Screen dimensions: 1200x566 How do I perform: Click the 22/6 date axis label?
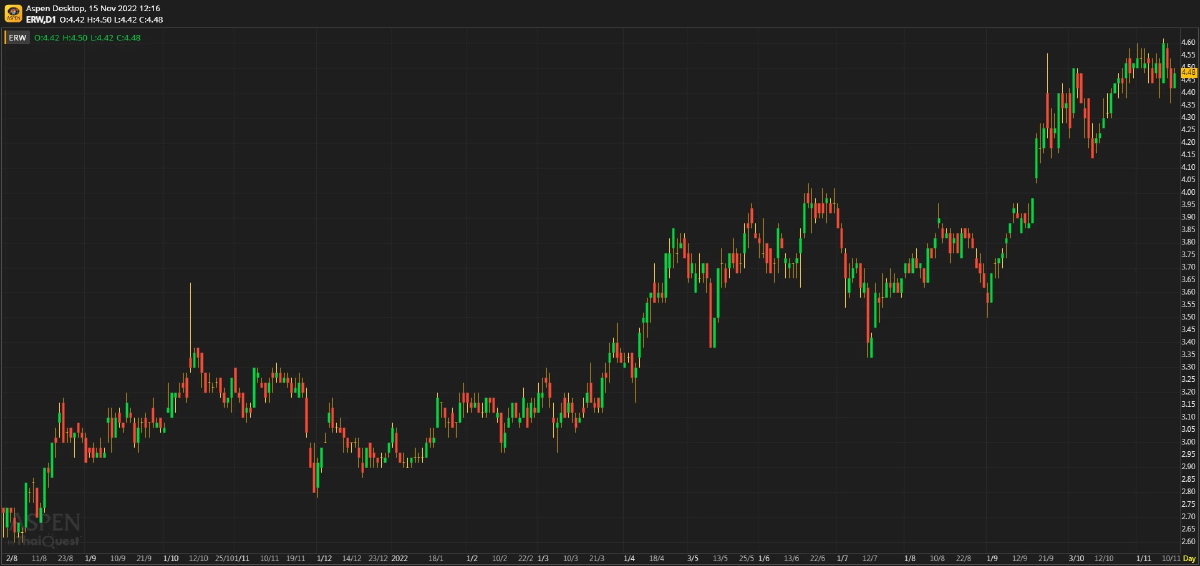pos(818,558)
